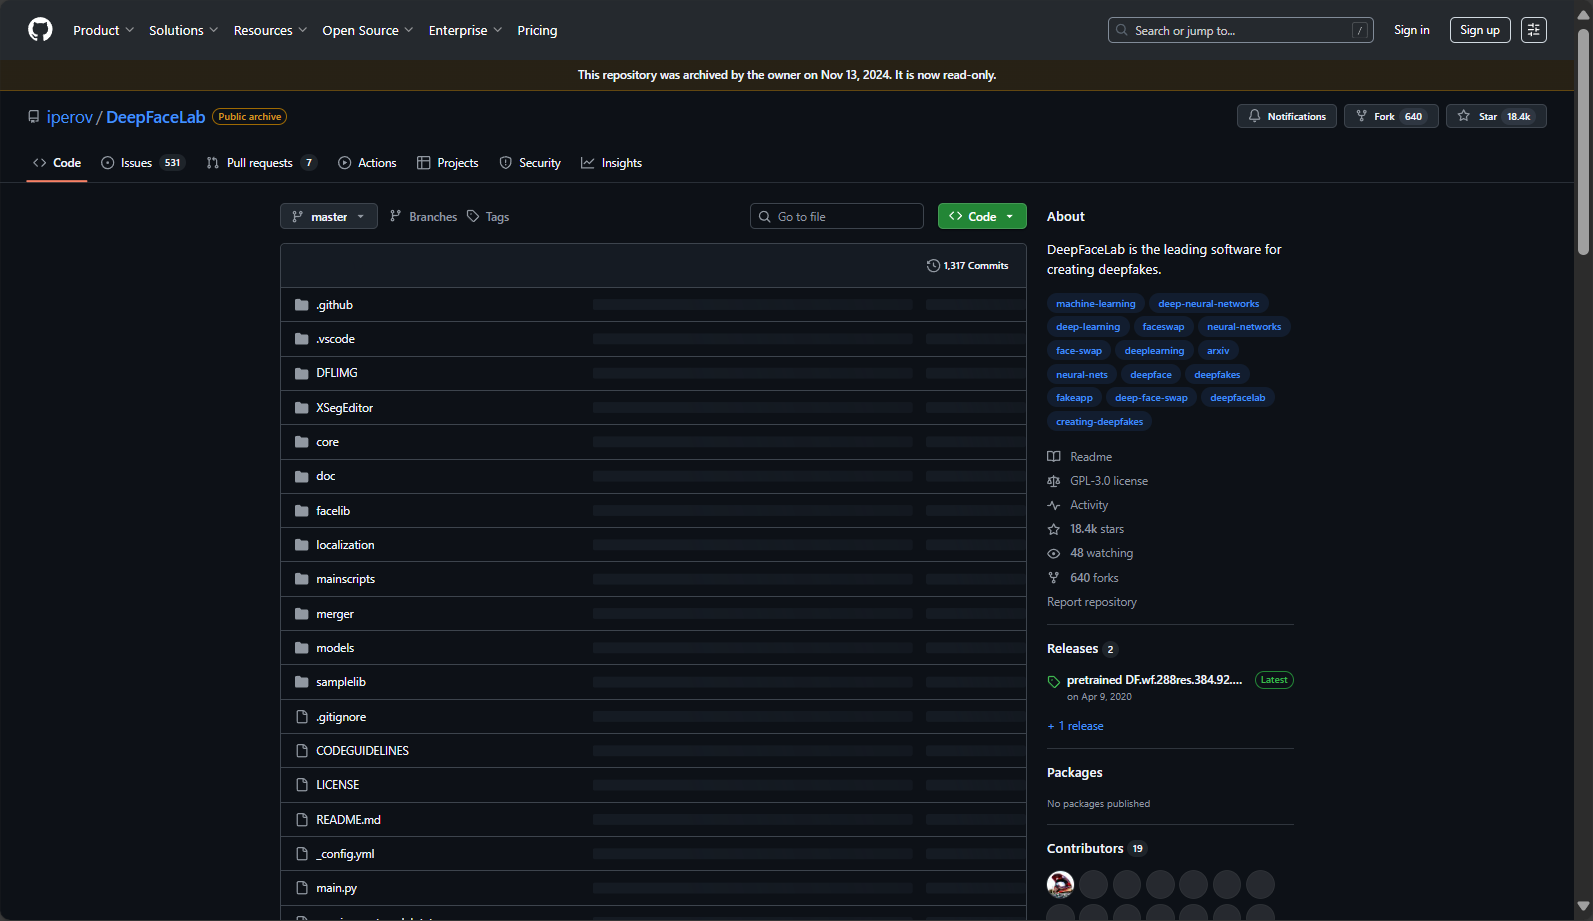Open the DeepFaceLab repository link
The height and width of the screenshot is (921, 1593).
pyautogui.click(x=155, y=117)
